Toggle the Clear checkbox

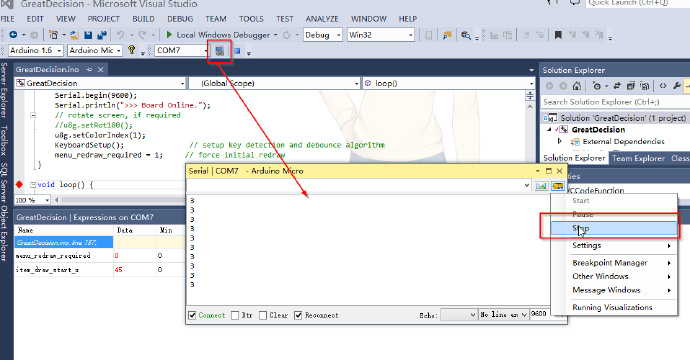pyautogui.click(x=263, y=315)
